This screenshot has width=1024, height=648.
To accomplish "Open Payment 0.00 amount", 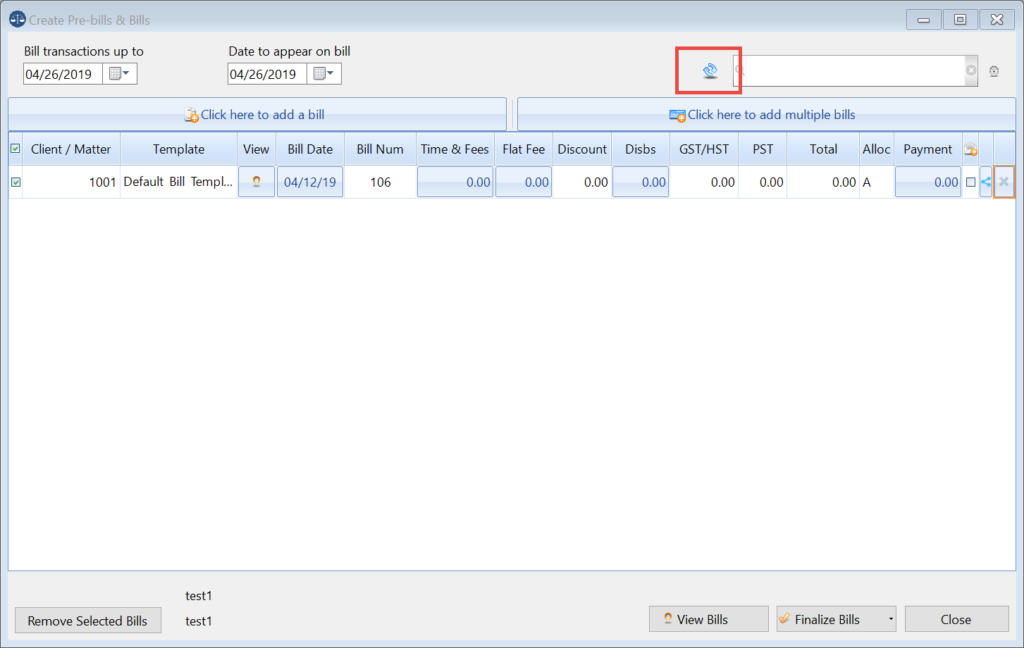I will pyautogui.click(x=928, y=182).
